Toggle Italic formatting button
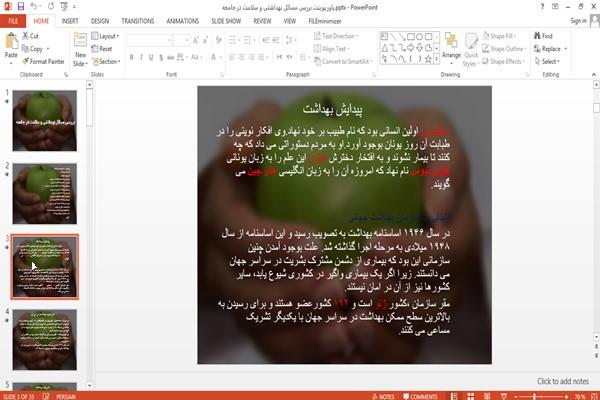The height and width of the screenshot is (400, 600). point(141,57)
